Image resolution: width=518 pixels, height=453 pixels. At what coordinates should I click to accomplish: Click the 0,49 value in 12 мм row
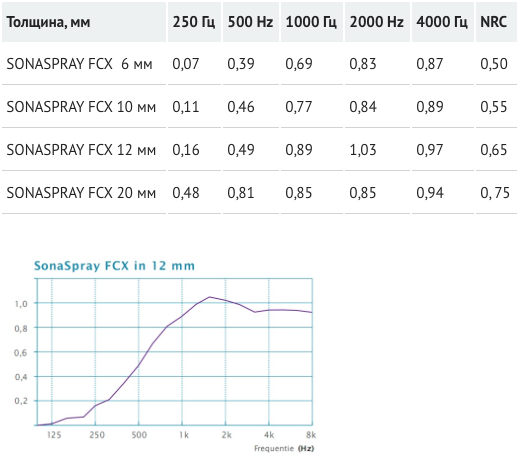241,150
